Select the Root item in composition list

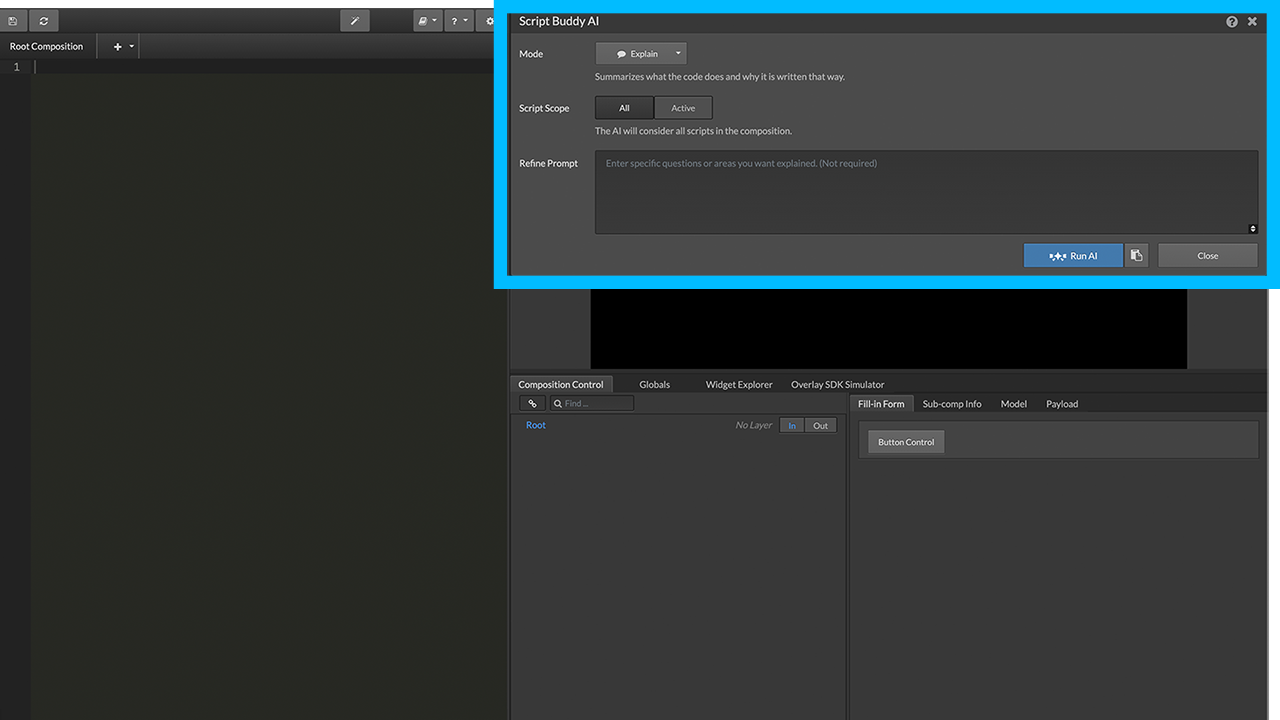click(536, 425)
